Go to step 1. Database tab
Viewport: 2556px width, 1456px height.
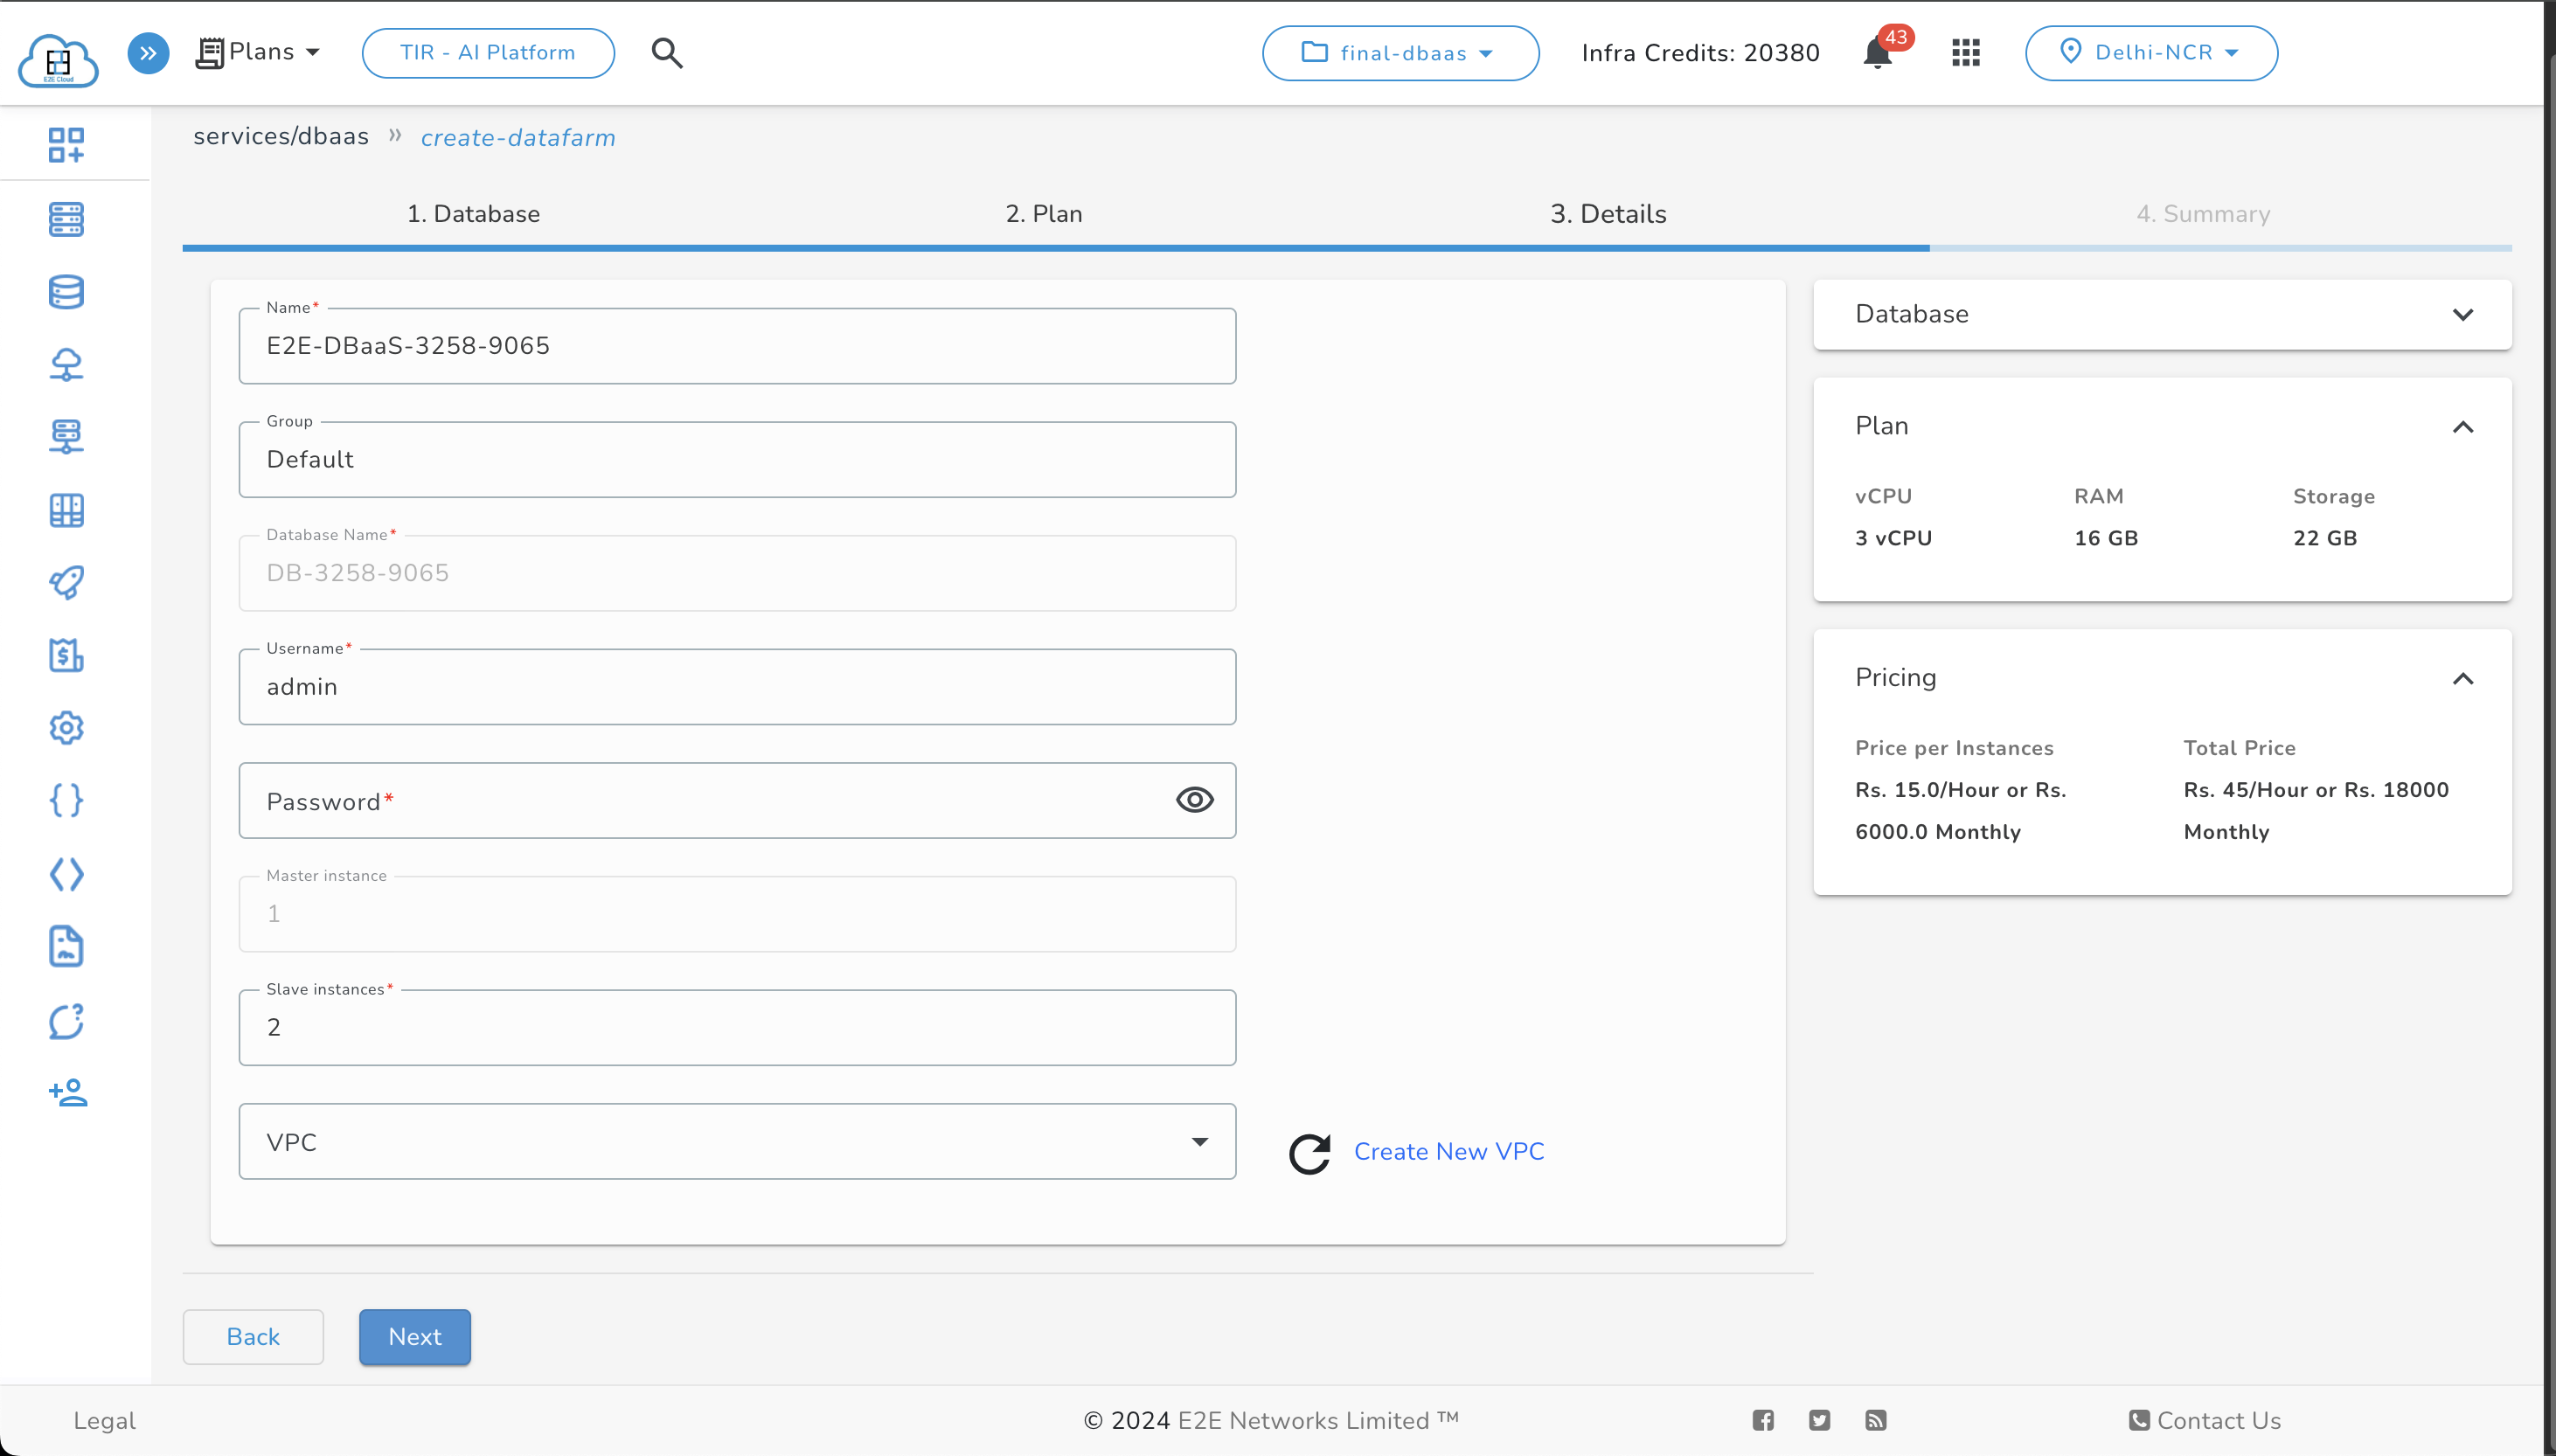pyautogui.click(x=473, y=214)
